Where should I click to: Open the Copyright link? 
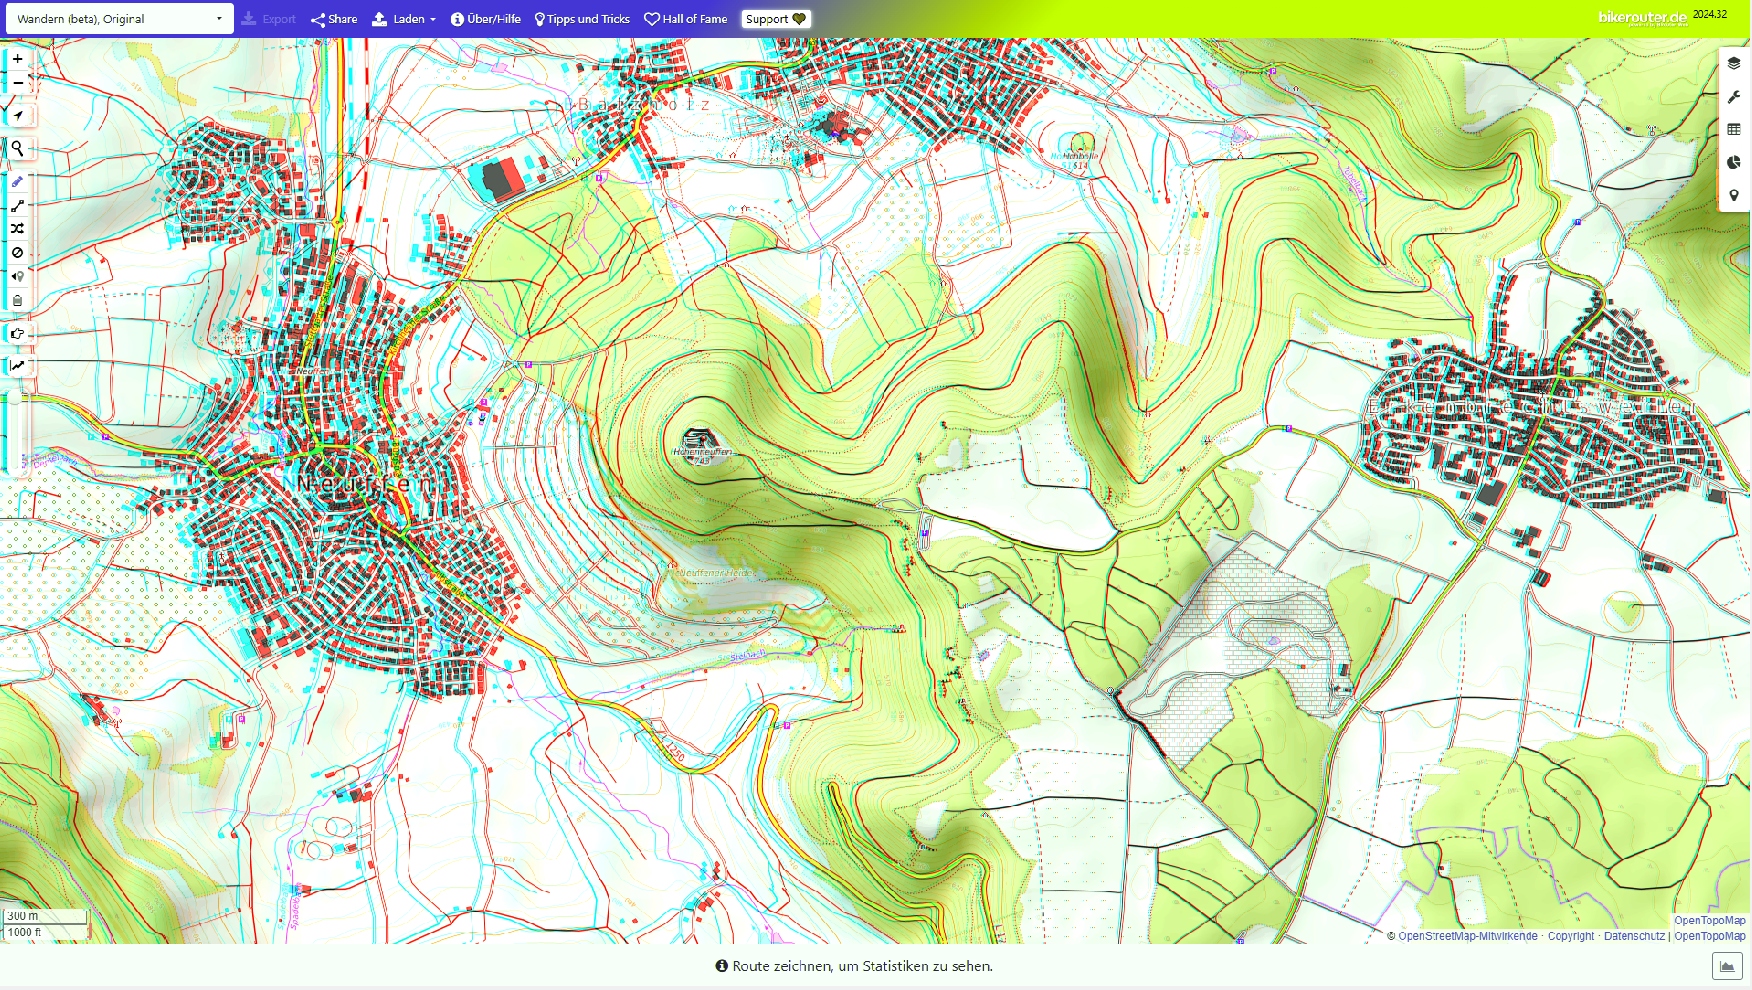[1571, 936]
